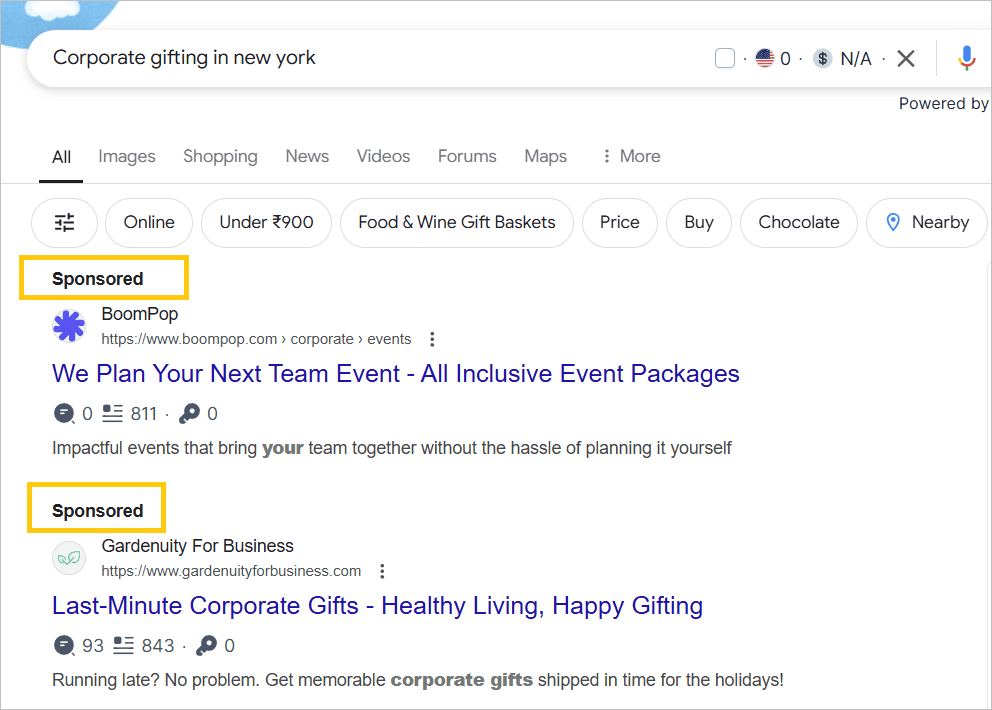Viewport: 992px width, 710px height.
Task: Enable the checkbox next to the flag metrics
Action: coord(724,58)
